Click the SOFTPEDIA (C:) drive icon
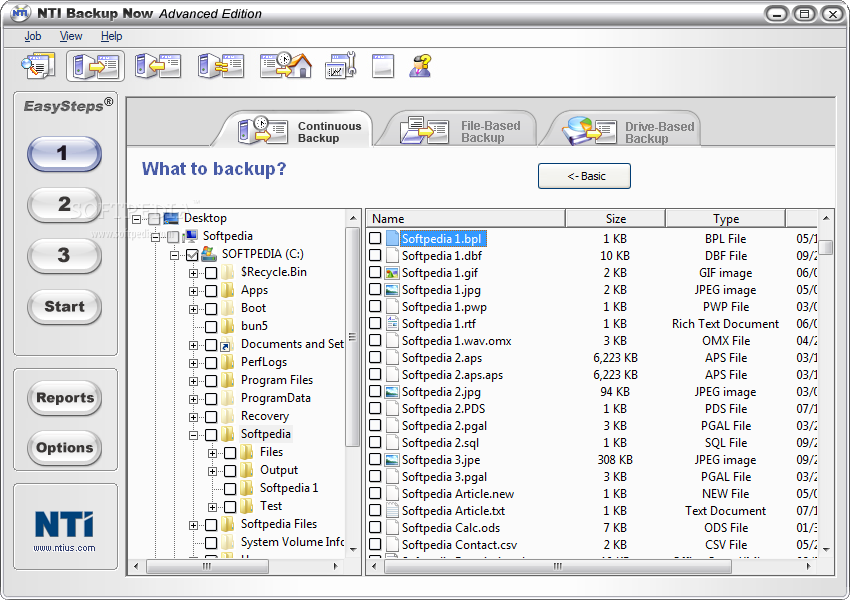Viewport: 851px width, 601px height. point(209,254)
